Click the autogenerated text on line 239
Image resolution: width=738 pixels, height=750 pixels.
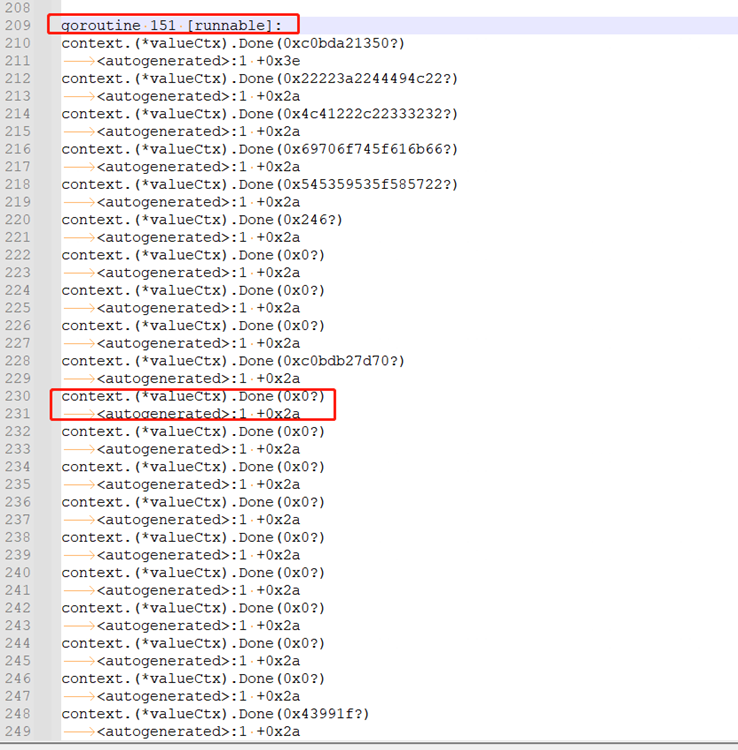tap(198, 555)
